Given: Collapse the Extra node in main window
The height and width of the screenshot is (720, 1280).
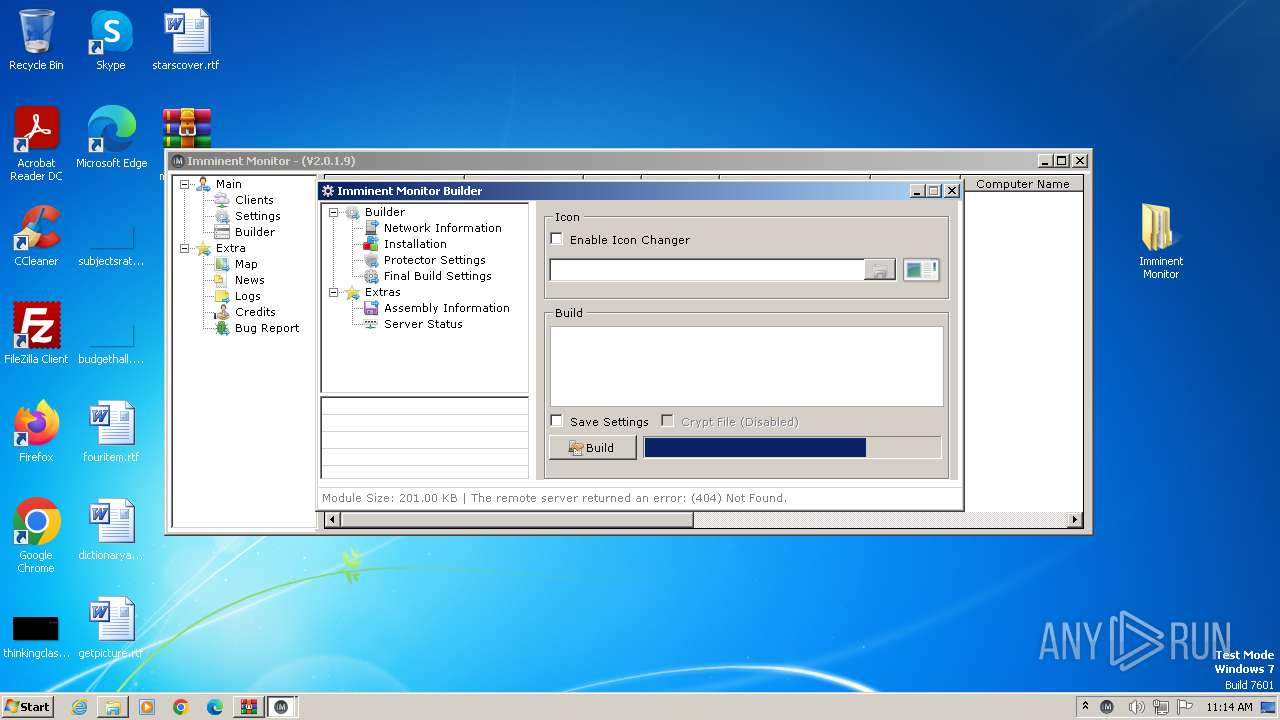Looking at the screenshot, I should (185, 248).
